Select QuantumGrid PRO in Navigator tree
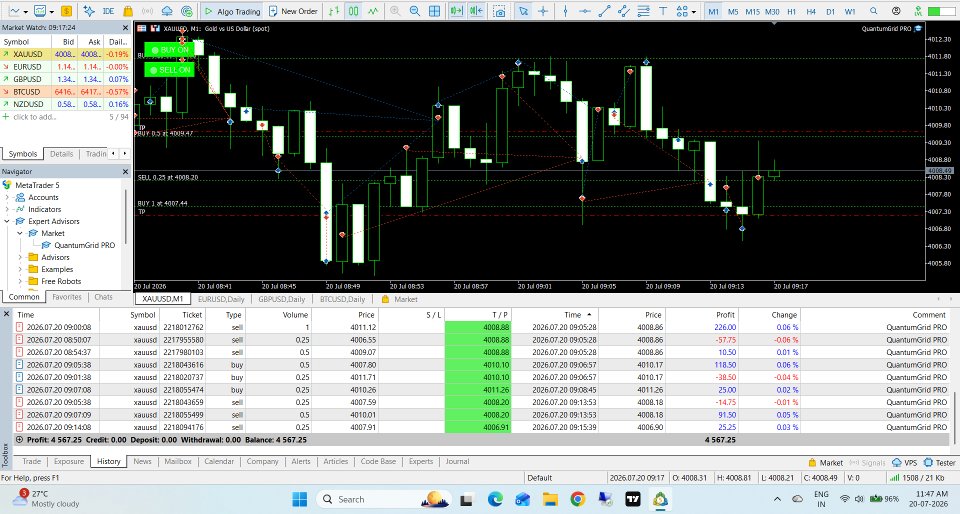Viewport: 960px width, 514px height. pos(84,245)
